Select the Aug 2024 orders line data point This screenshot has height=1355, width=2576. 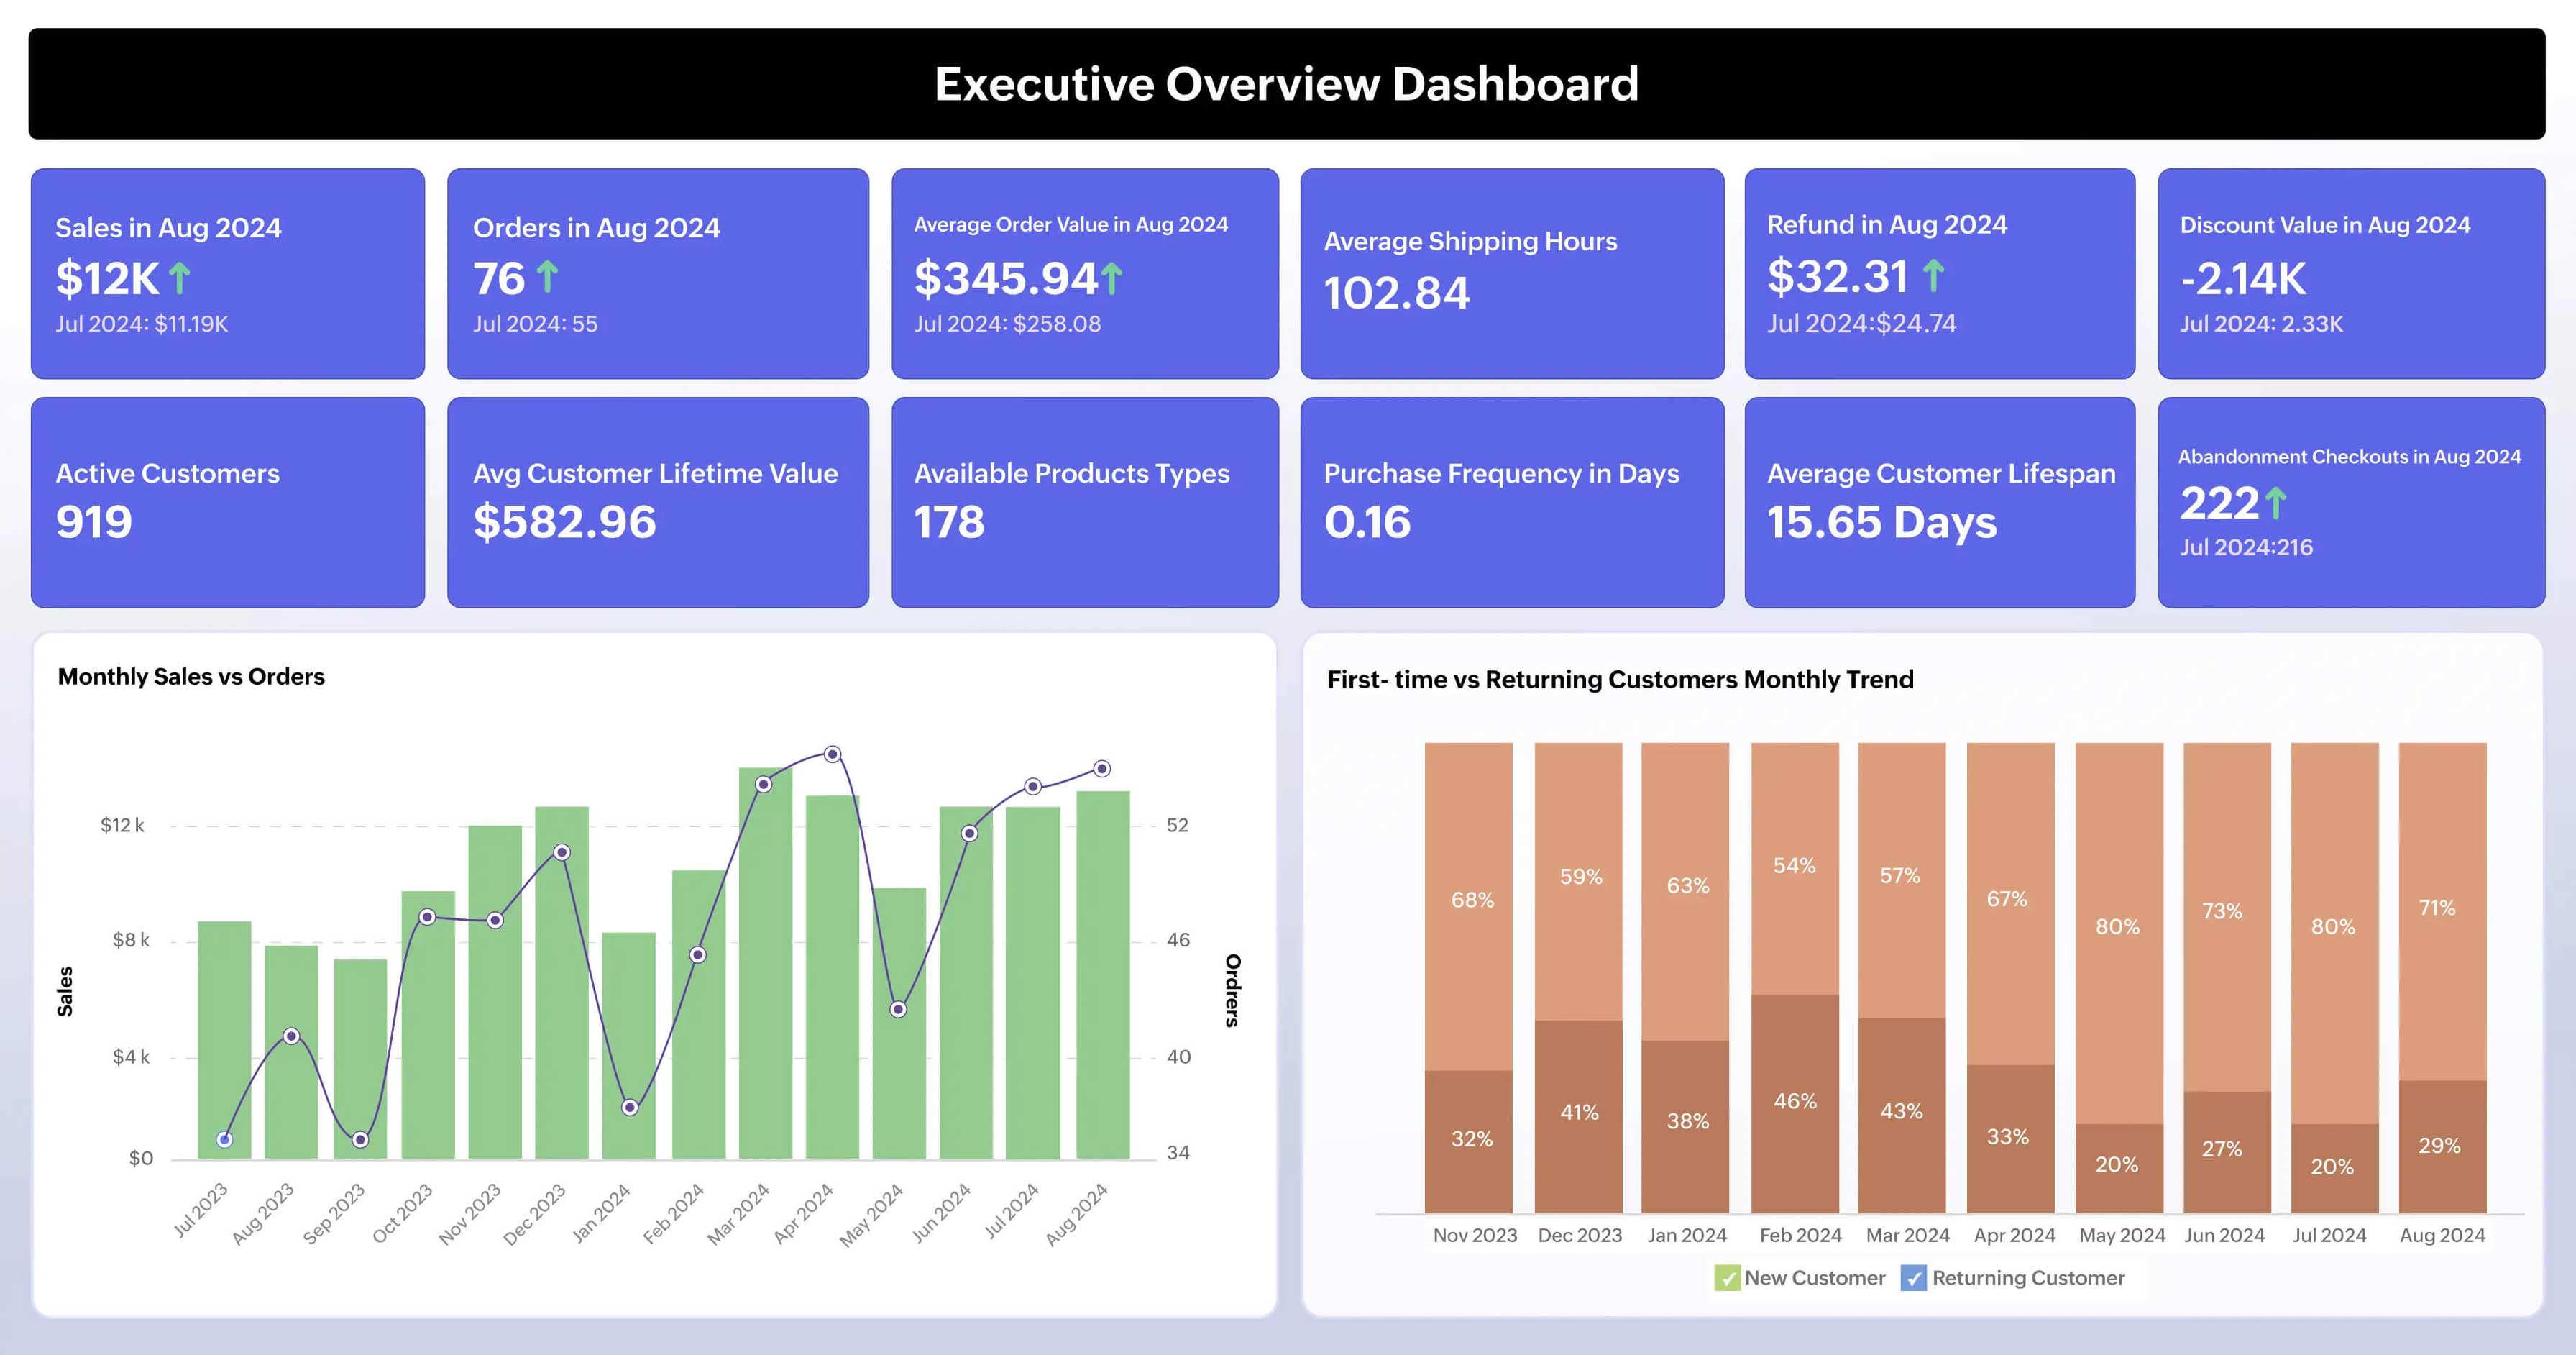pos(1102,769)
